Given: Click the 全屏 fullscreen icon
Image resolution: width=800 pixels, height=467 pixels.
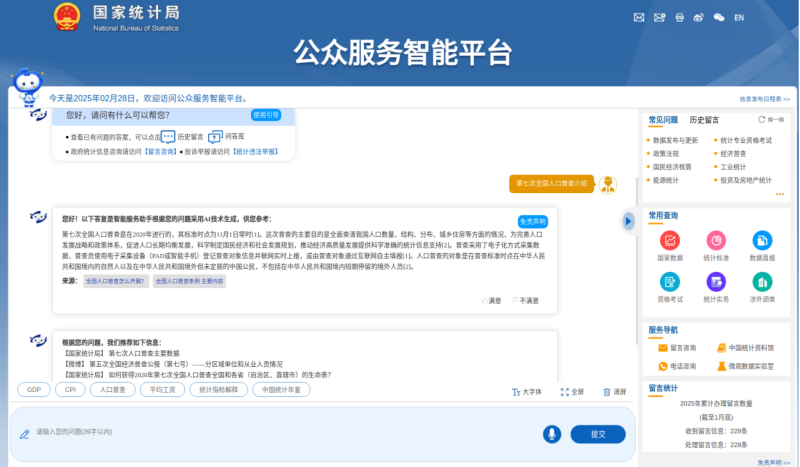Looking at the screenshot, I should [572, 392].
